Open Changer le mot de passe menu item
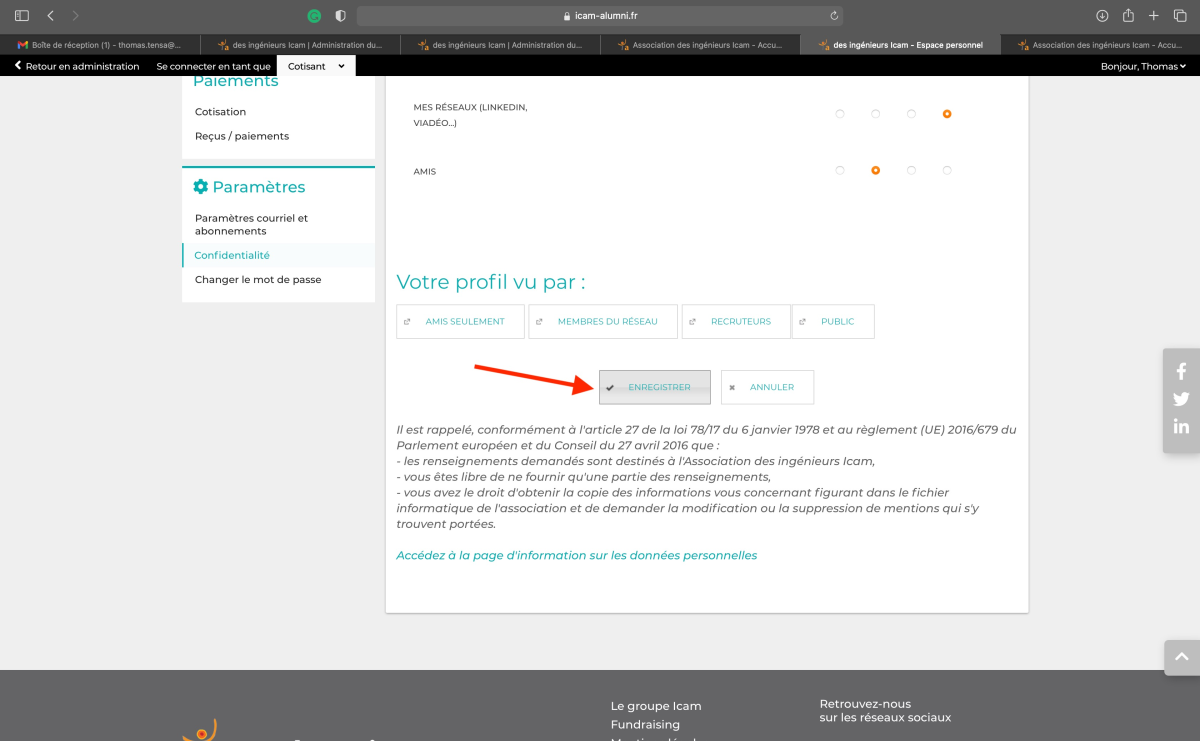Screen dimensions: 1200x741 (258, 280)
